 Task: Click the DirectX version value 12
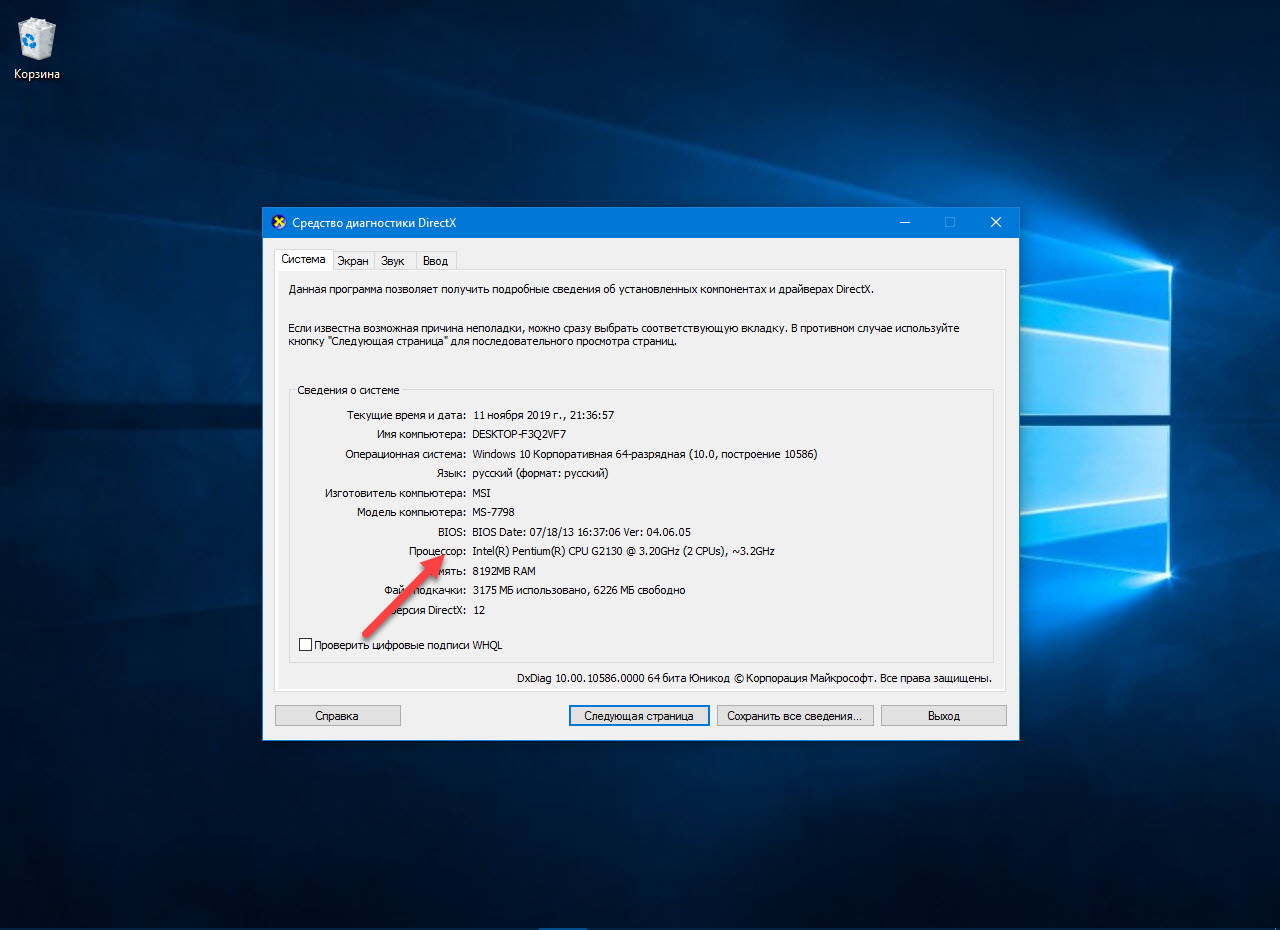[478, 610]
